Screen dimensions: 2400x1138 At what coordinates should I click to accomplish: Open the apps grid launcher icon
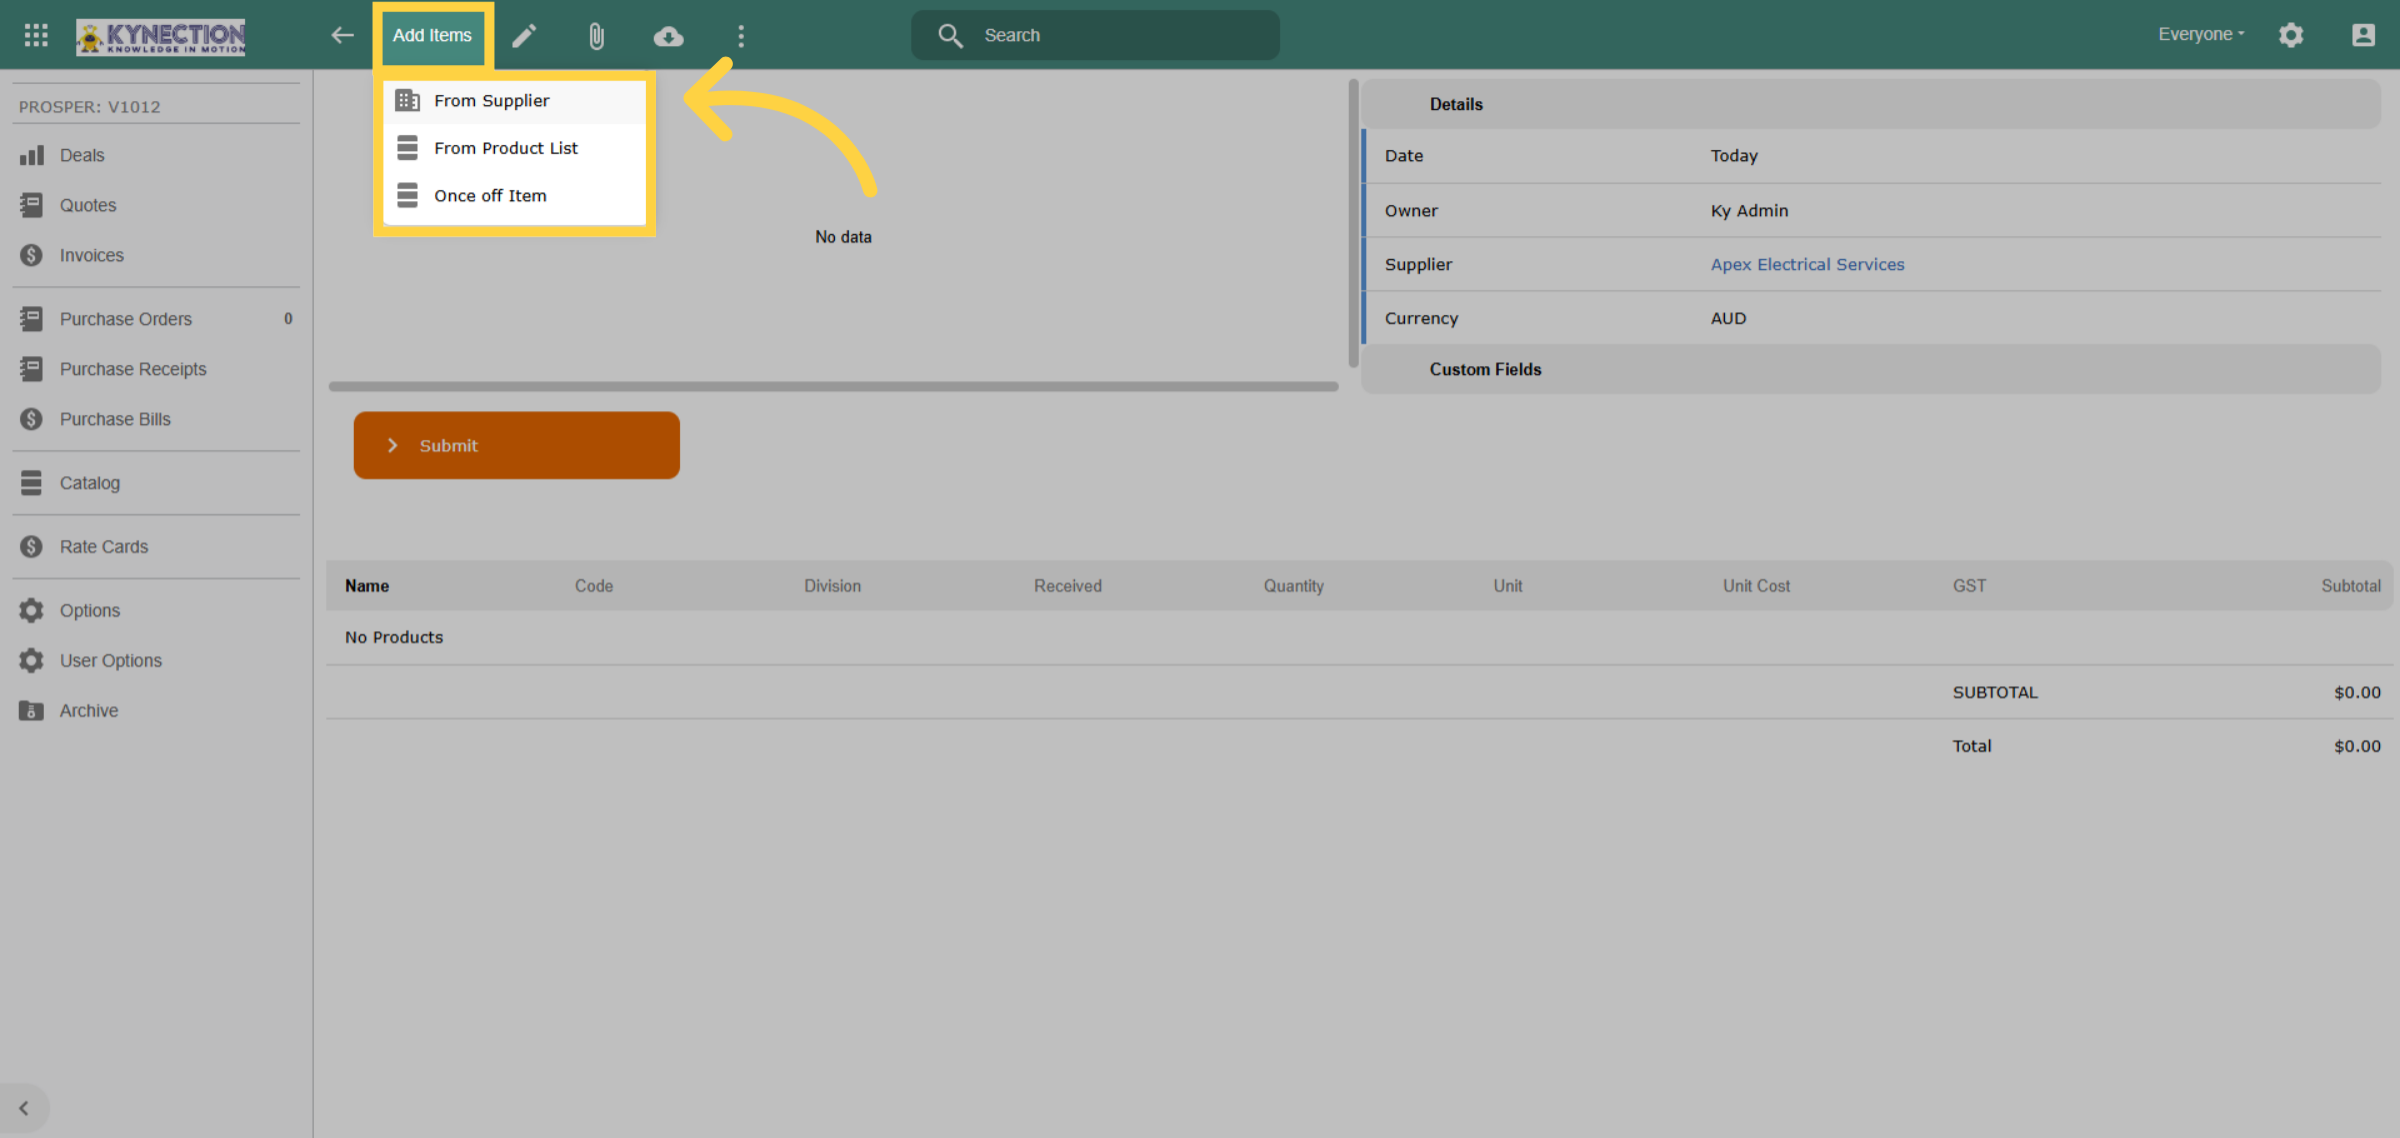pyautogui.click(x=36, y=35)
